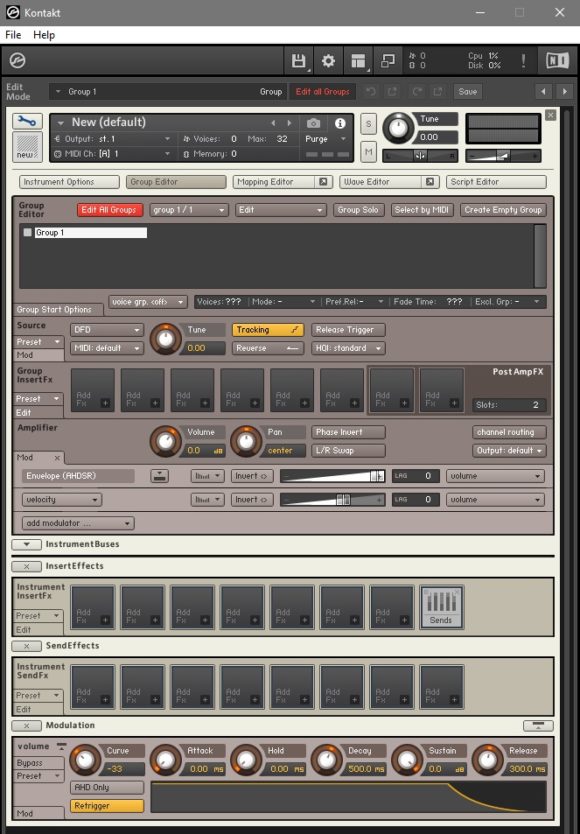Click the next arrow in Edit Mode bar
This screenshot has width=580, height=834.
pyautogui.click(x=565, y=91)
